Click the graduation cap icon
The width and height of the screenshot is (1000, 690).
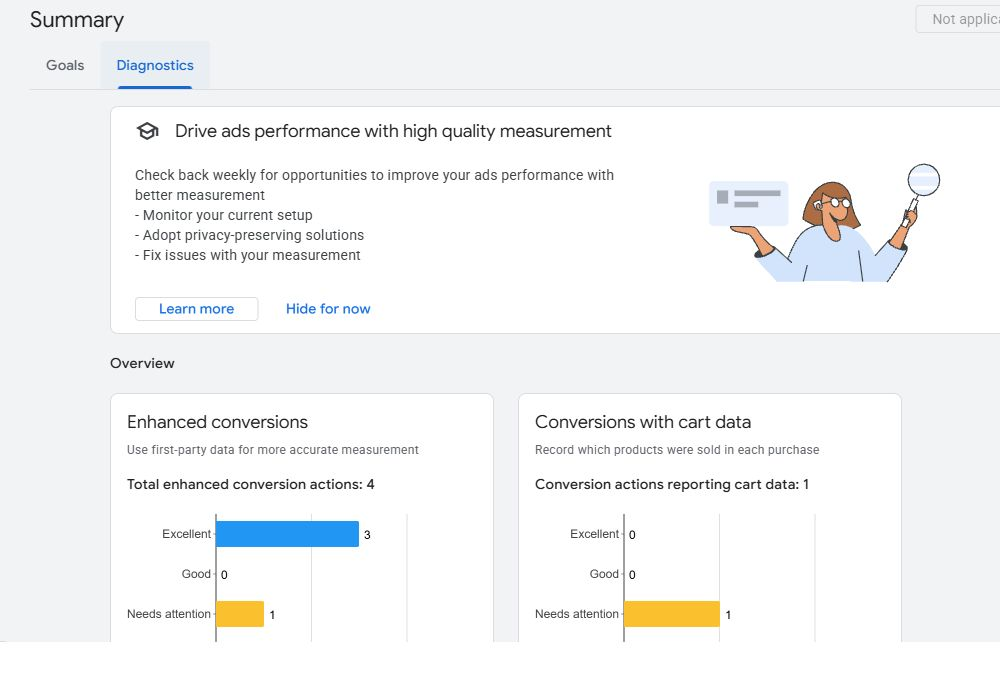pos(147,131)
